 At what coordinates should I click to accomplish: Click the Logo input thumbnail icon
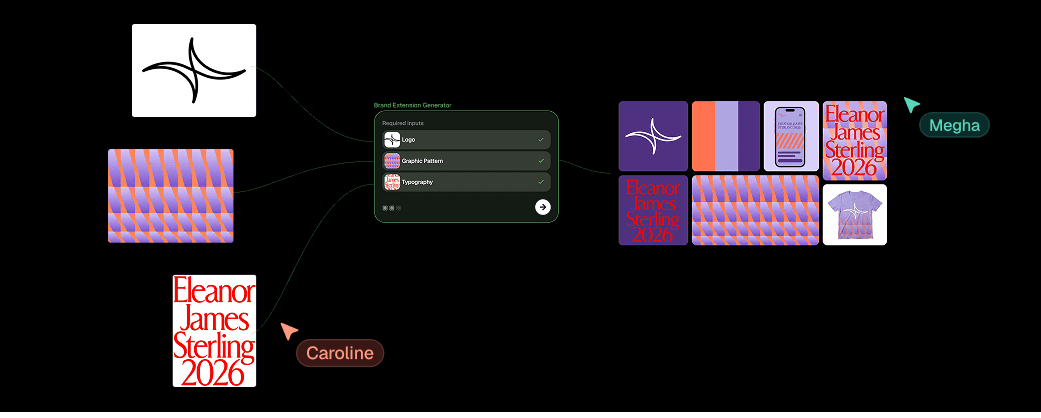point(392,140)
